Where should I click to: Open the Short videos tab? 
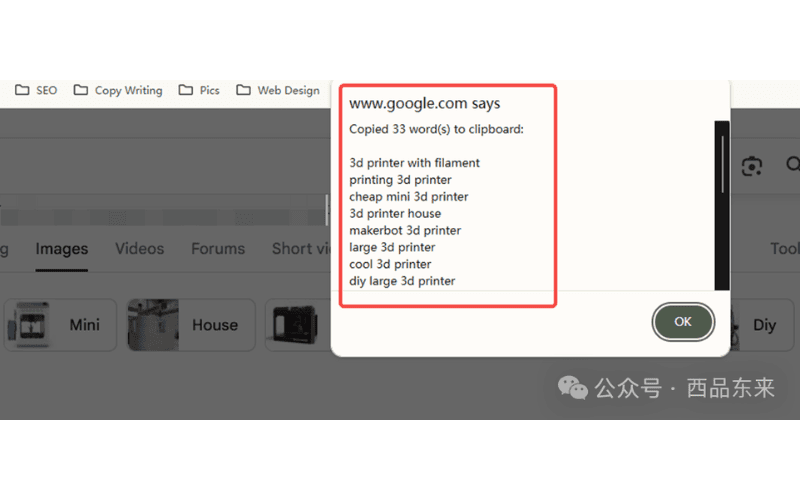[302, 248]
